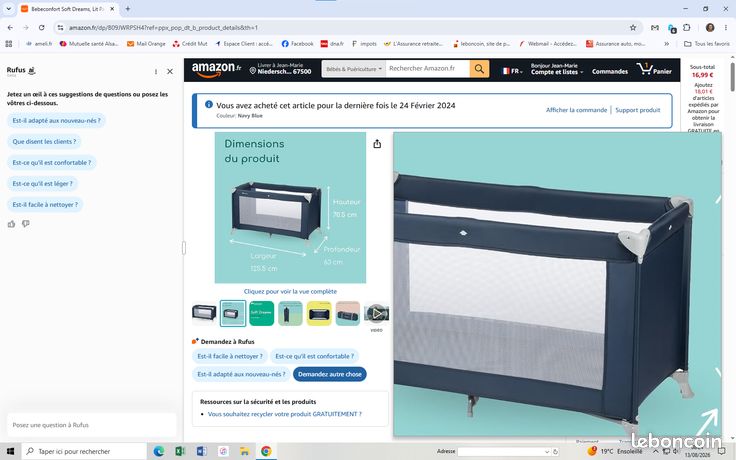Expand the Bébés & Puériculture category dropdown
Viewport: 736px width, 460px height.
[x=353, y=69]
